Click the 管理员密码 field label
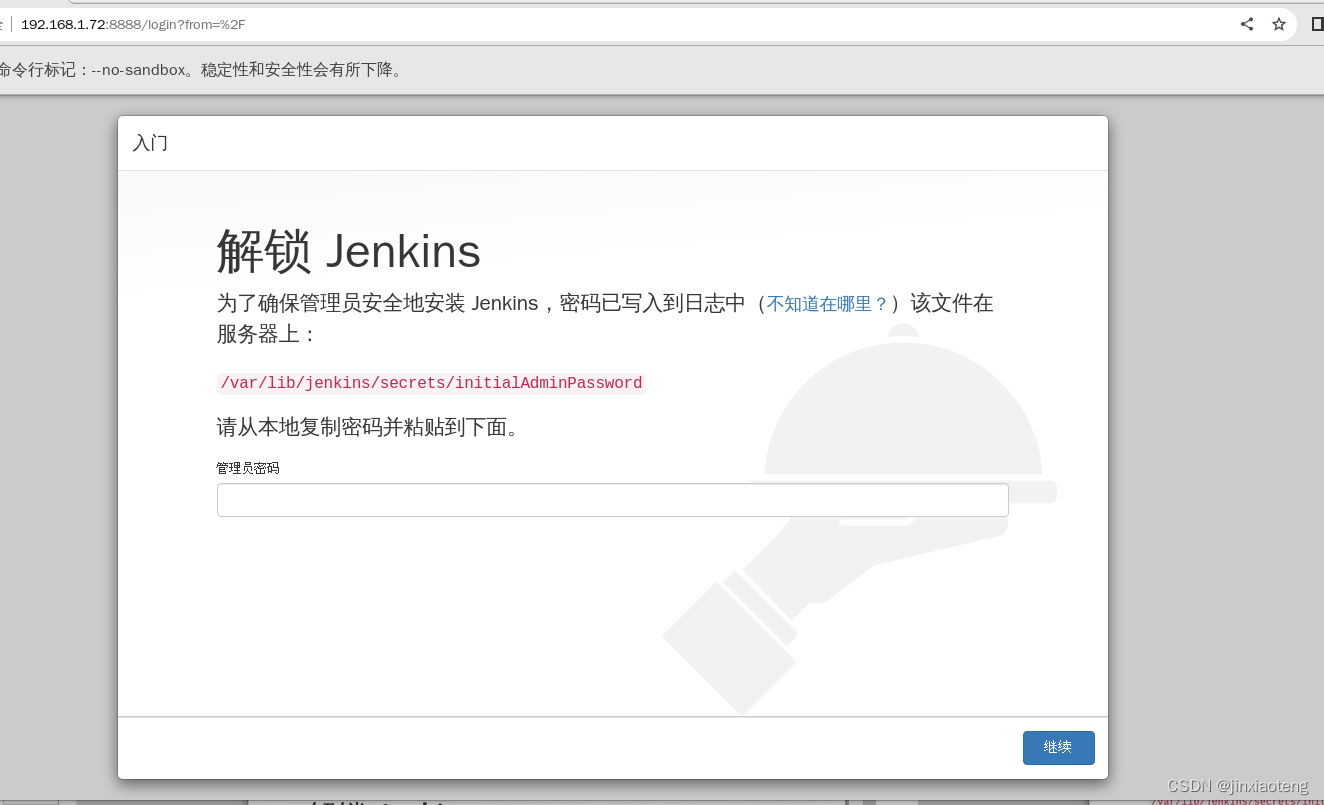The width and height of the screenshot is (1324, 805). [x=248, y=468]
